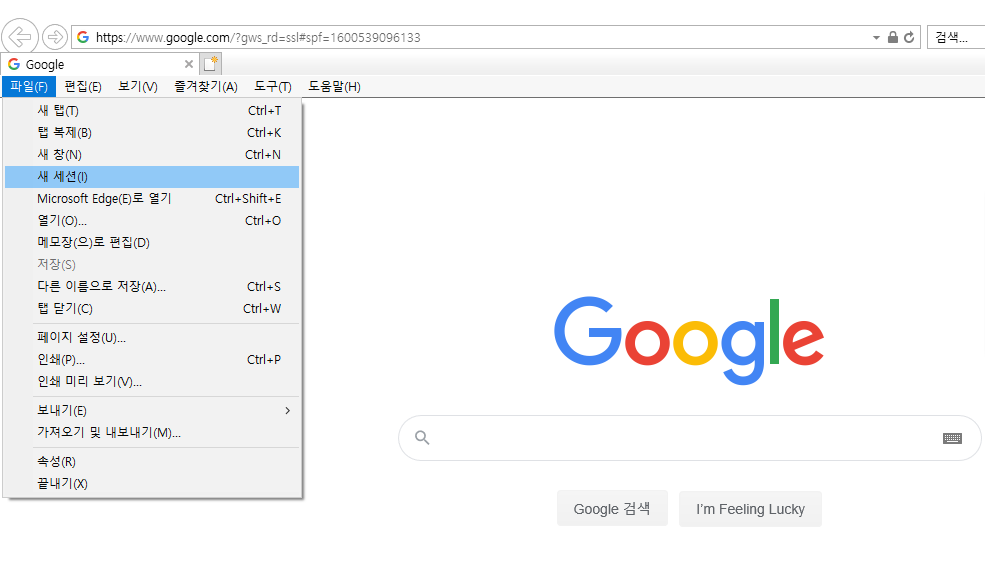Open the 즐겨찾기(A) menu
Viewport: 985px width, 584px height.
coord(205,87)
